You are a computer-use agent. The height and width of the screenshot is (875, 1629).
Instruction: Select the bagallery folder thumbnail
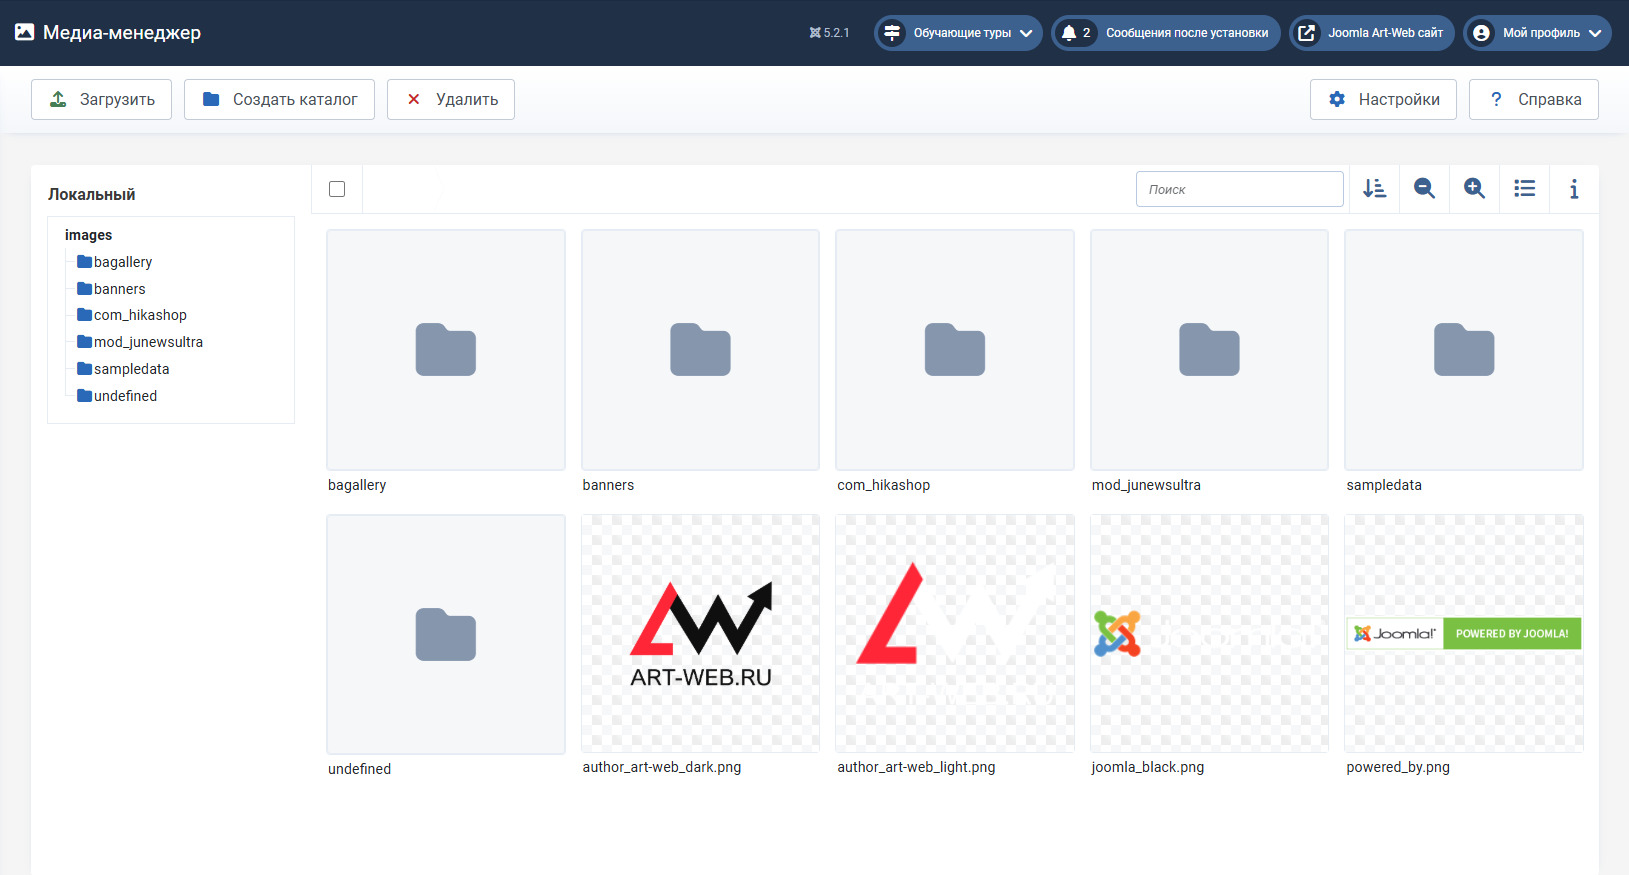446,350
